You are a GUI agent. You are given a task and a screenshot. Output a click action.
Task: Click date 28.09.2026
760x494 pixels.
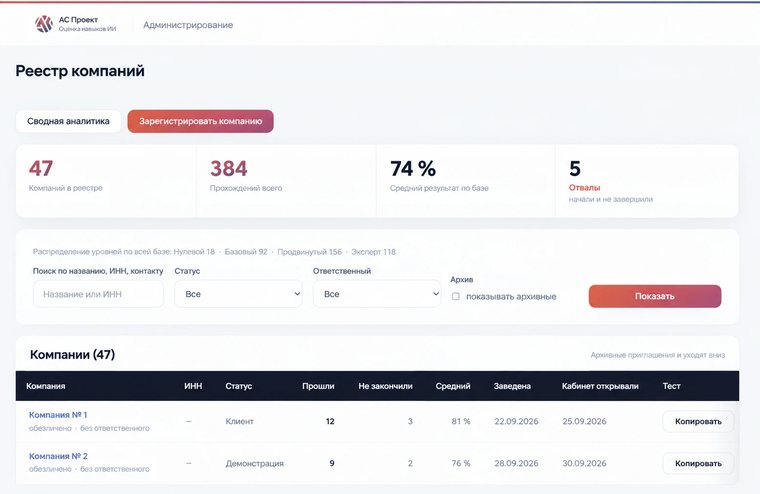[x=516, y=463]
